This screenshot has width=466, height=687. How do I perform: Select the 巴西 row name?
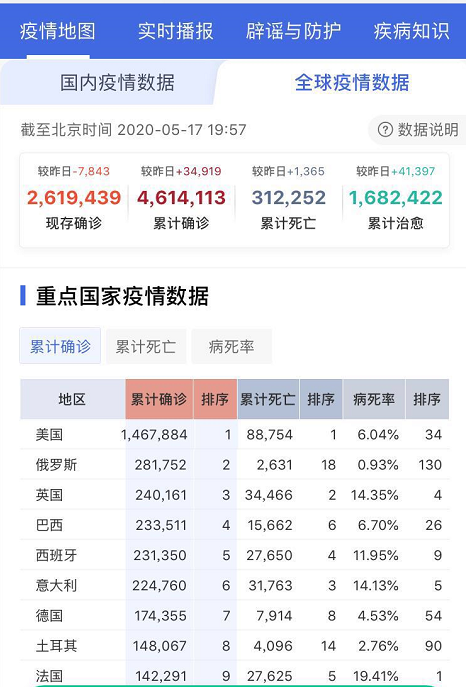[49, 525]
